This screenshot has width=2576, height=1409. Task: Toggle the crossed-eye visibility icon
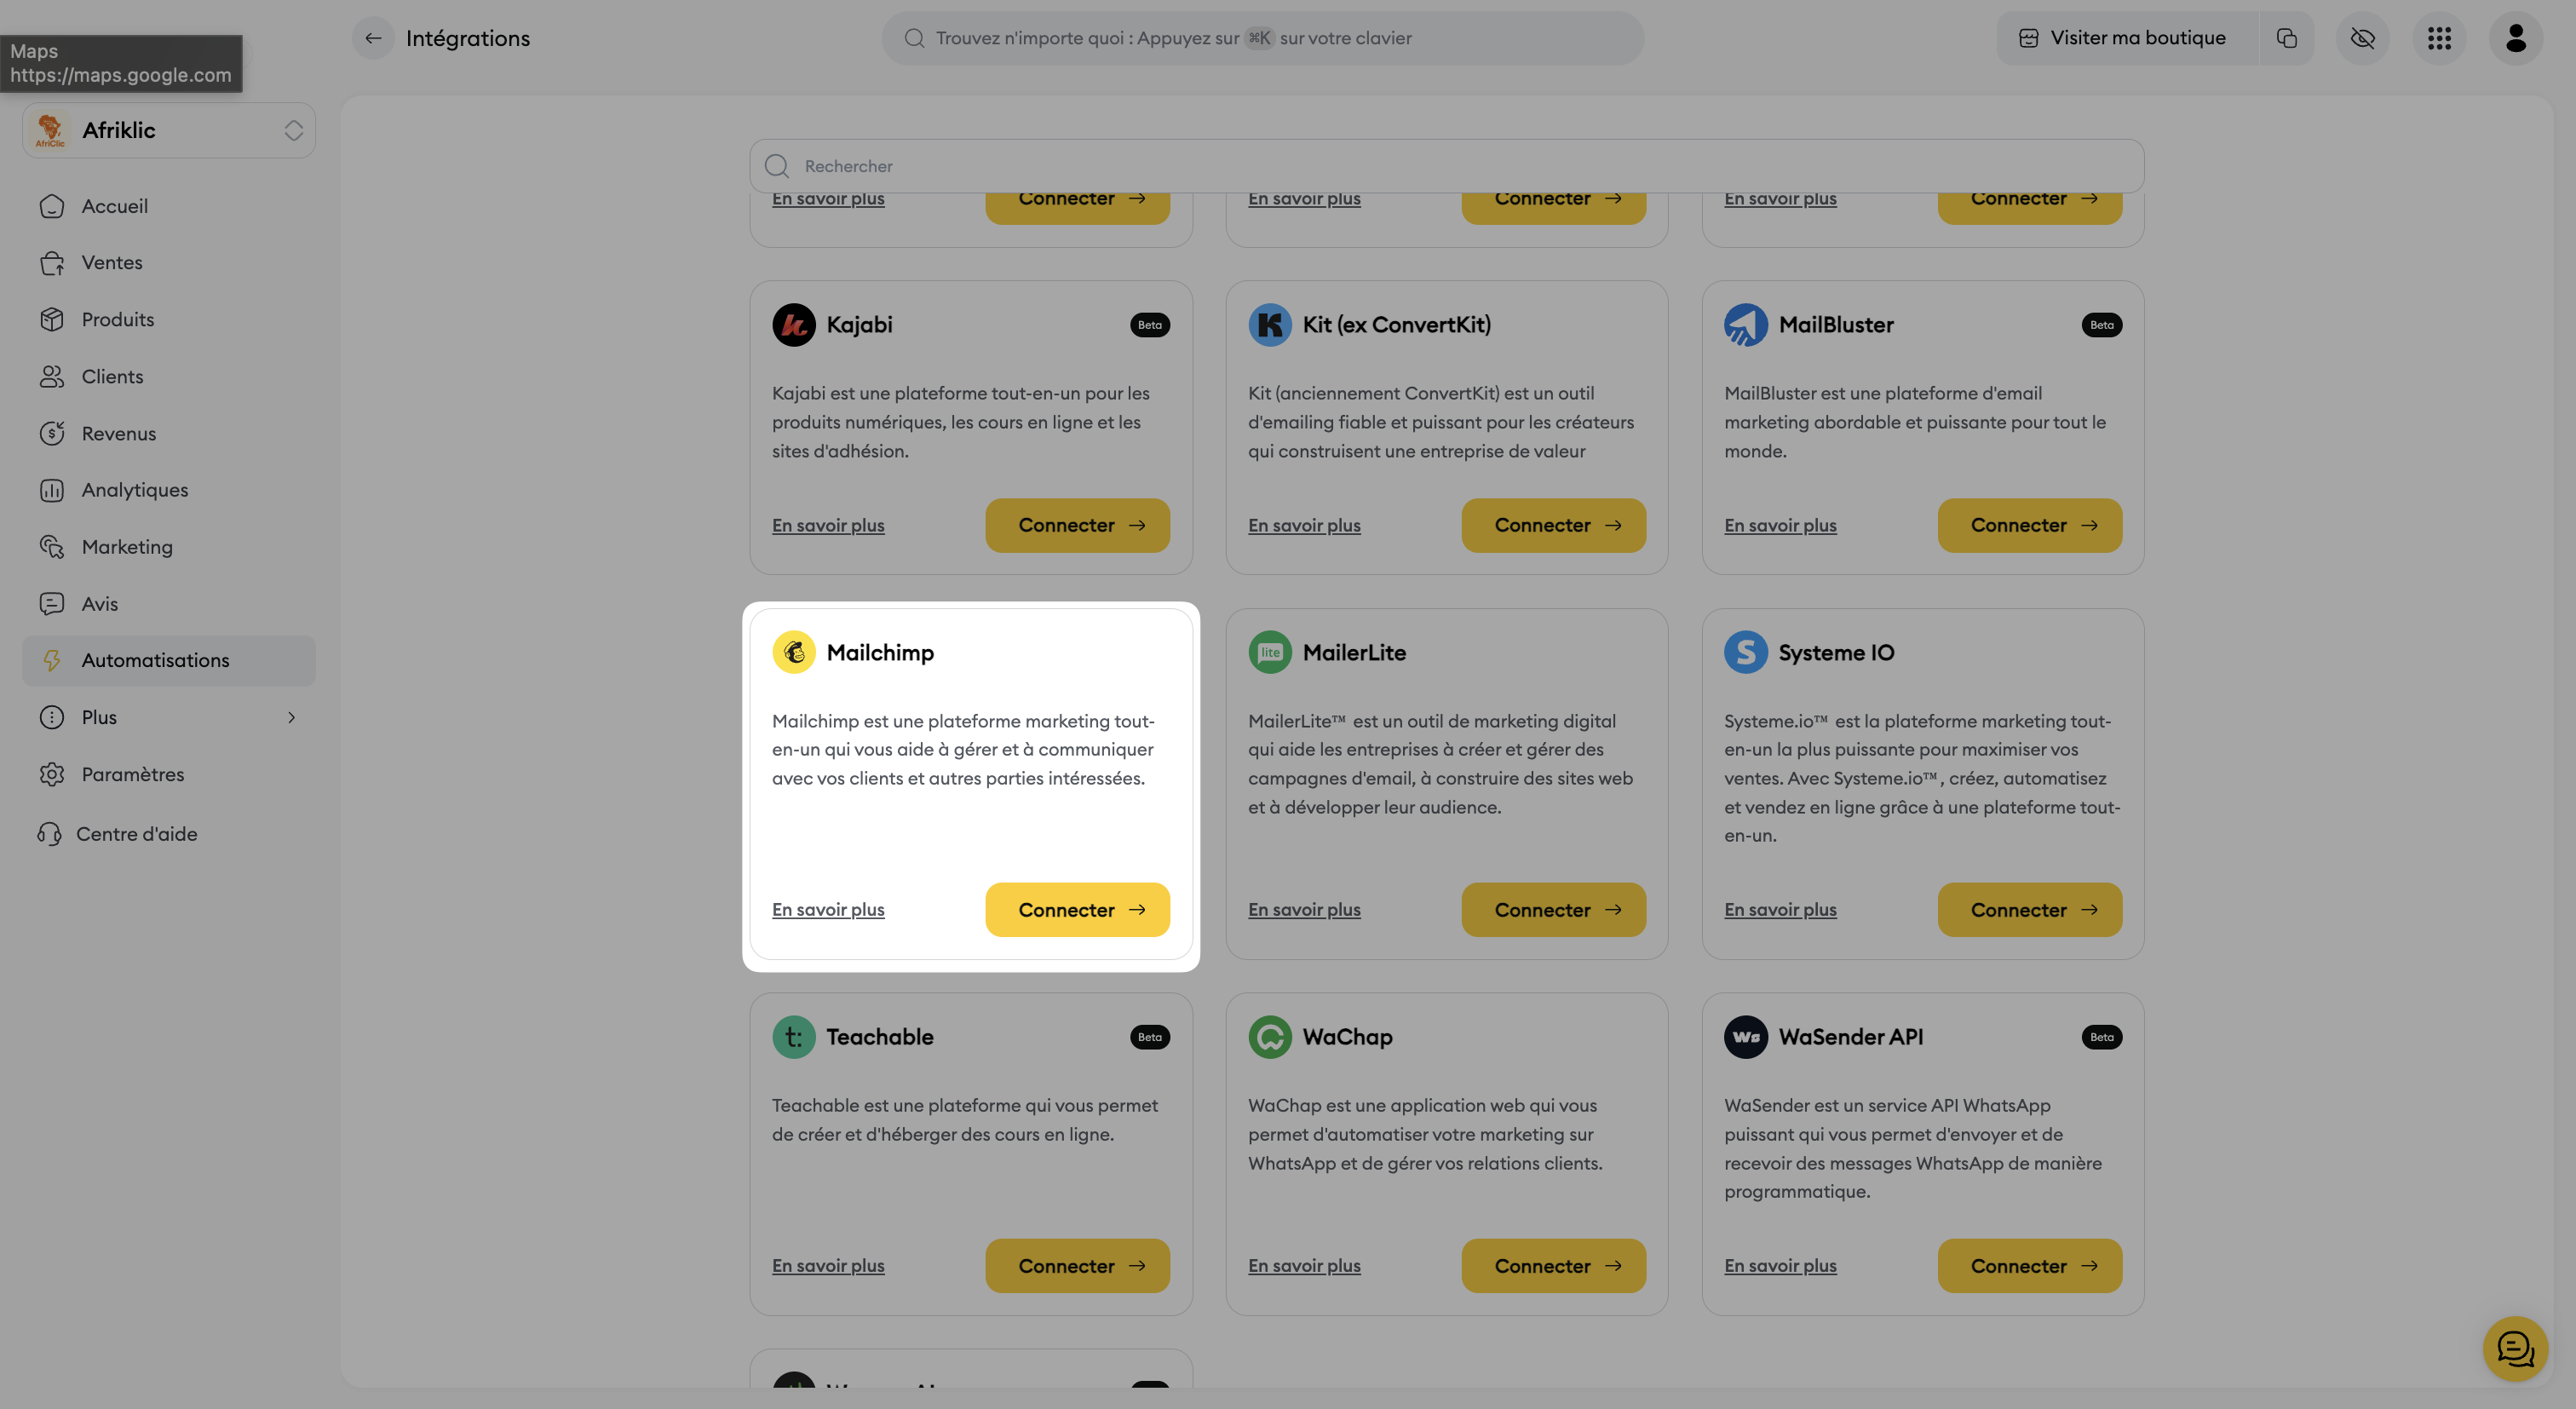pyautogui.click(x=2362, y=38)
